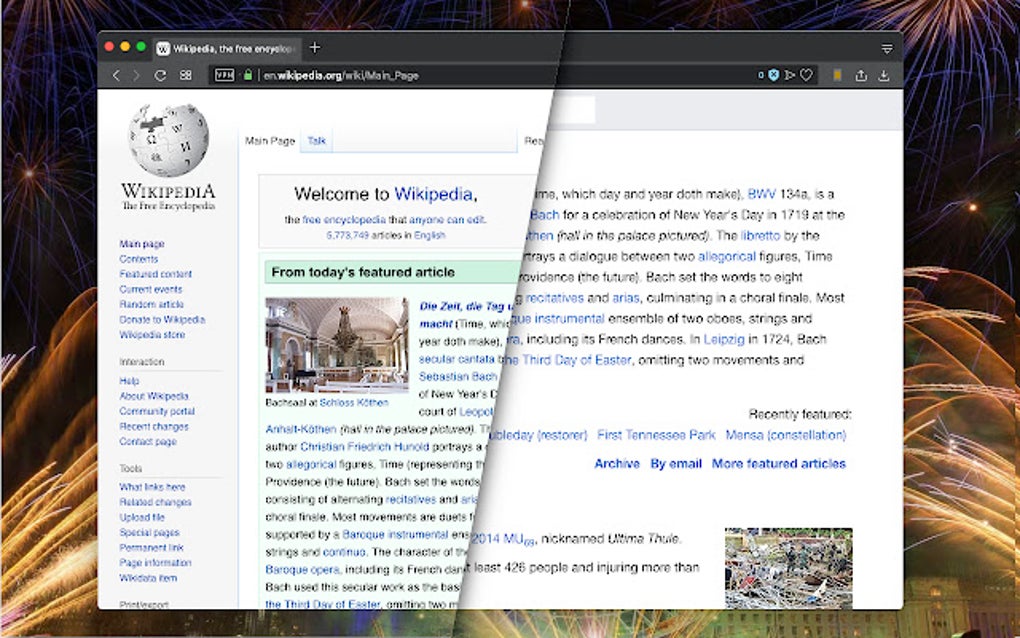Navigate back with the arrow icon
This screenshot has height=638, width=1020.
click(116, 75)
